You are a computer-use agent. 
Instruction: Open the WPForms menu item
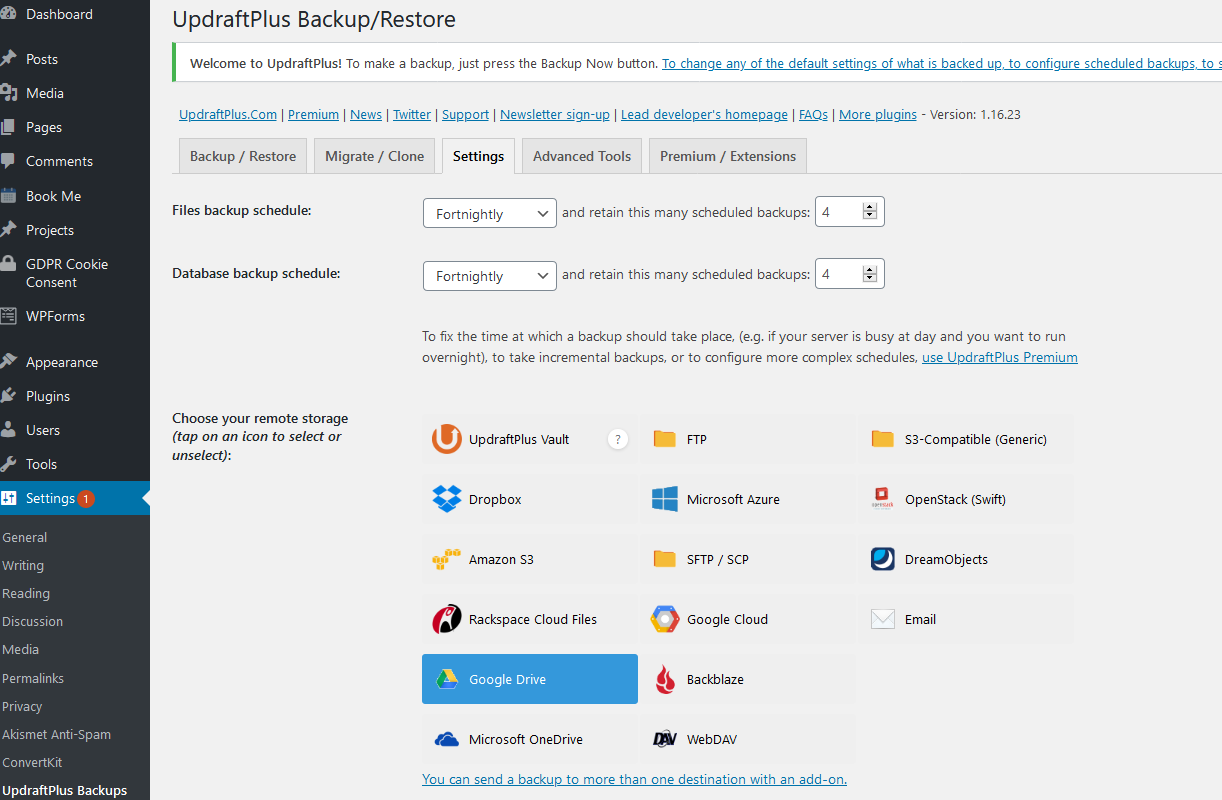pyautogui.click(x=75, y=316)
